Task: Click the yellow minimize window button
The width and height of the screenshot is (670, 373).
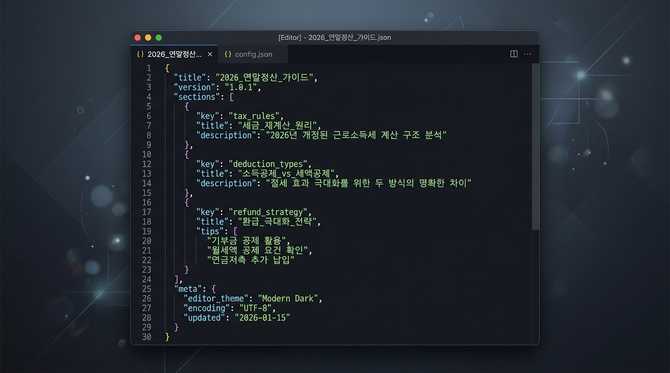Action: 148,38
